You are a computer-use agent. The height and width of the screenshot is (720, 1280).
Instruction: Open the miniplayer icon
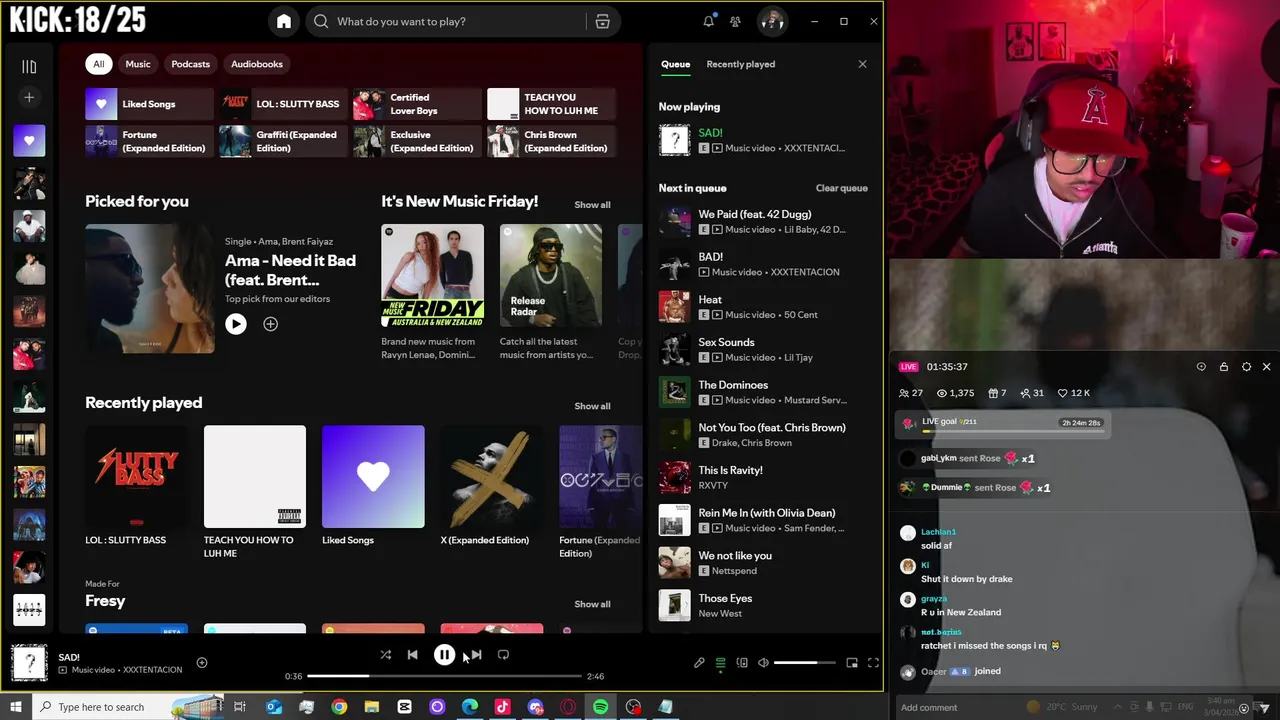(x=852, y=662)
